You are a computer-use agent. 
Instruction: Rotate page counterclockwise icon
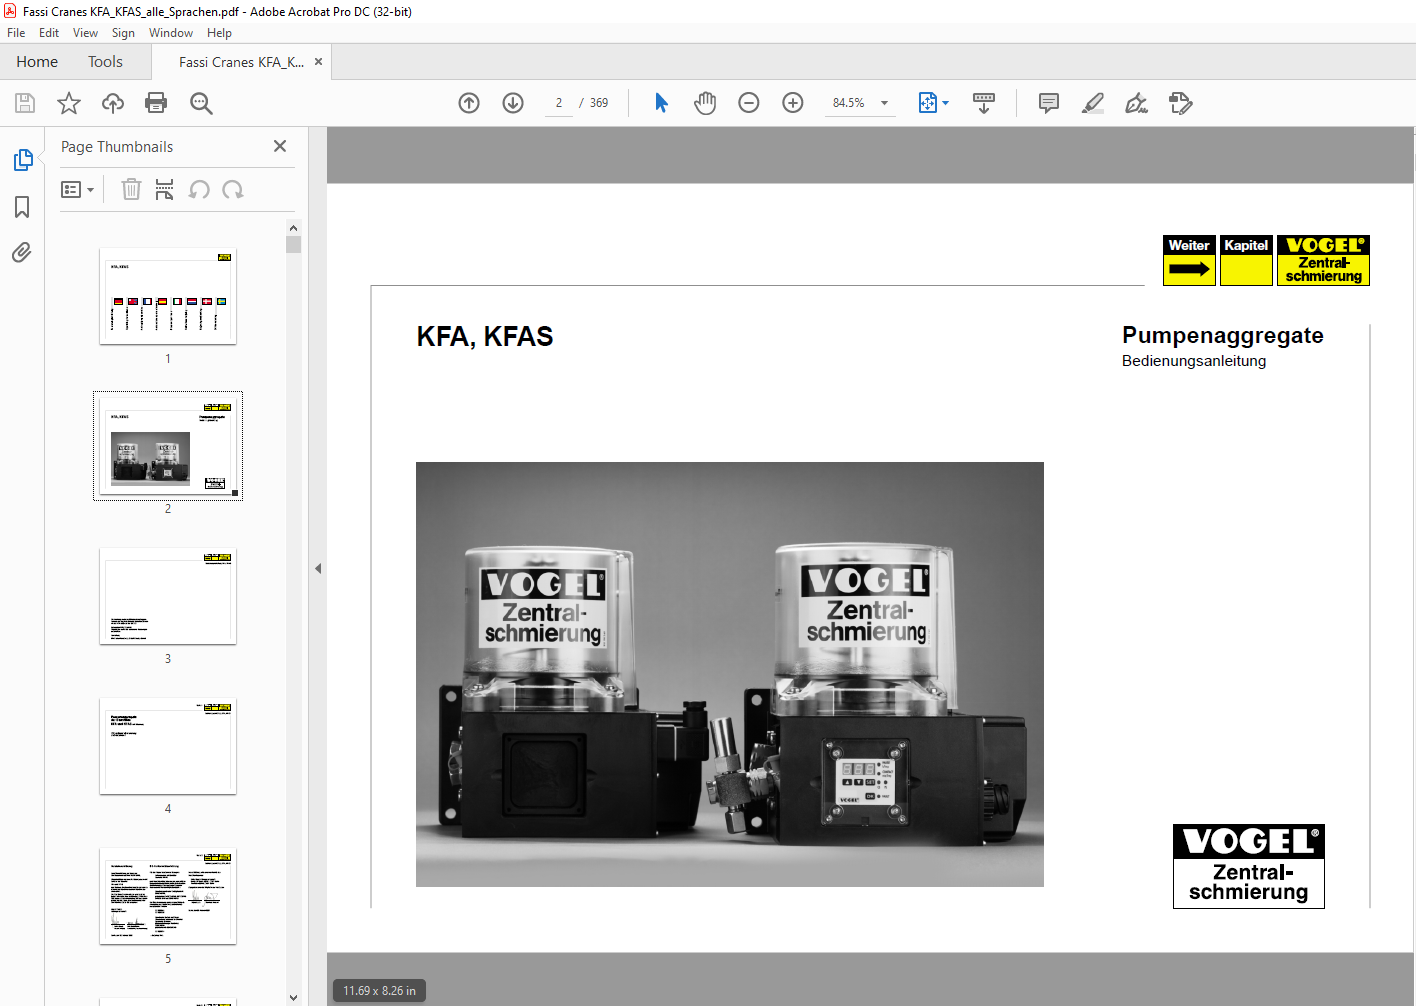199,189
